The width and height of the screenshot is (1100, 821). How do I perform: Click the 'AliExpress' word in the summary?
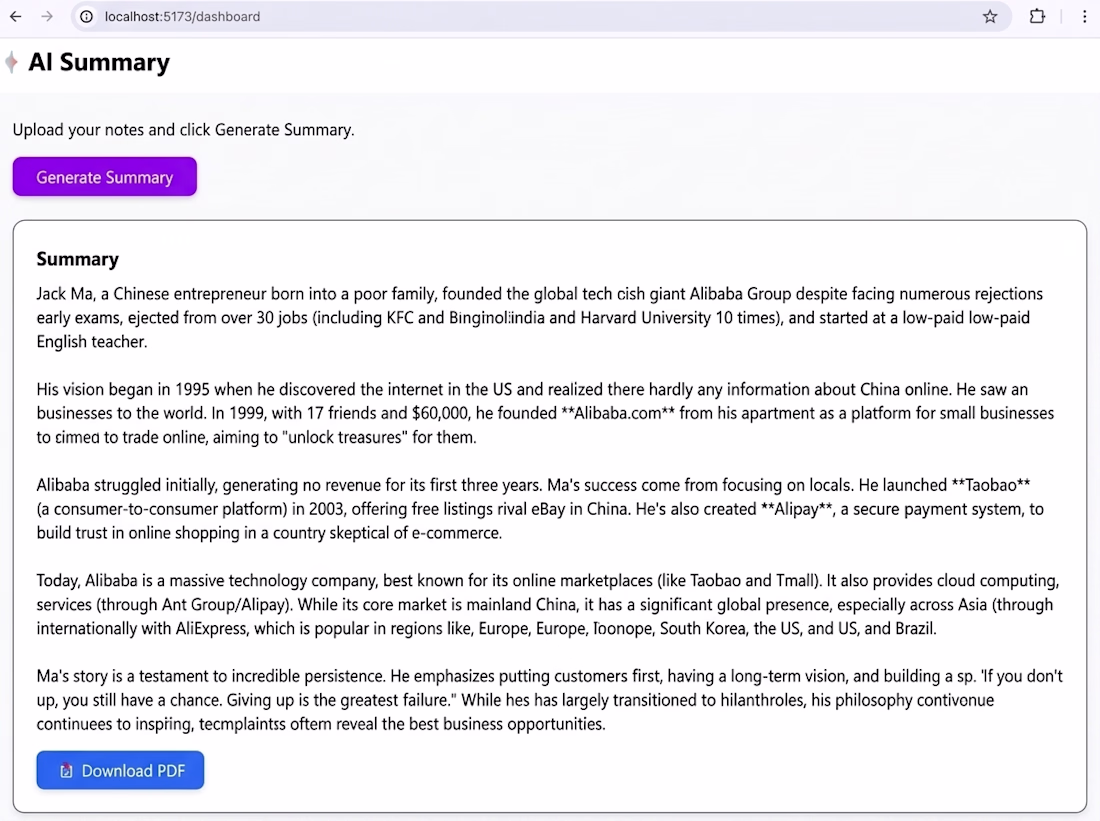(x=210, y=628)
